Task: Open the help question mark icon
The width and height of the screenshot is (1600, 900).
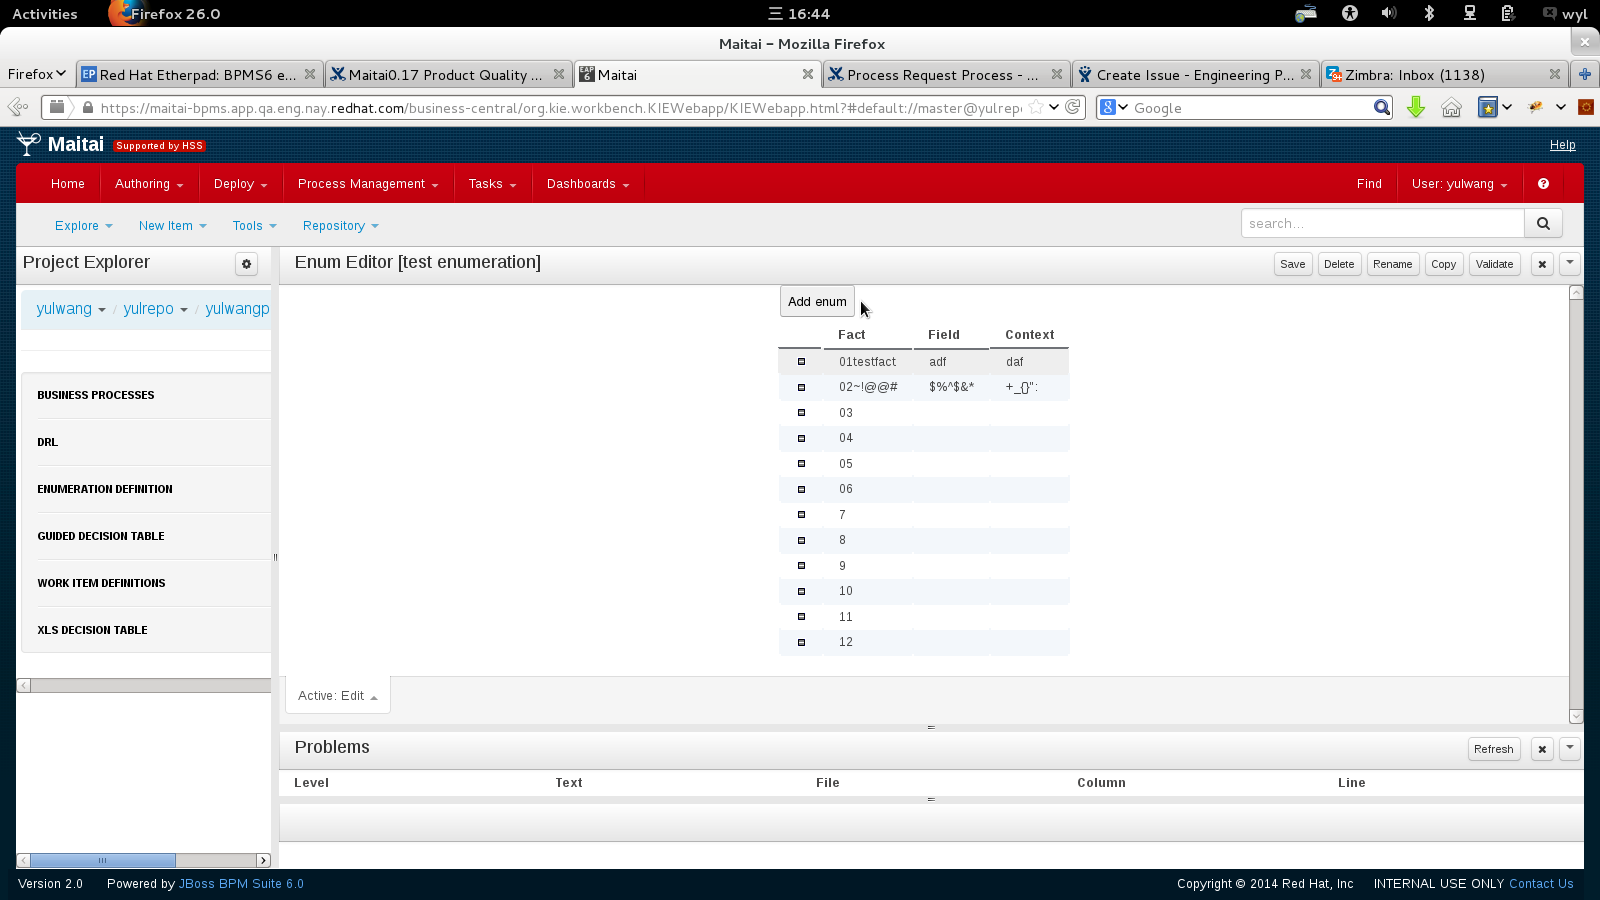Action: [x=1543, y=184]
